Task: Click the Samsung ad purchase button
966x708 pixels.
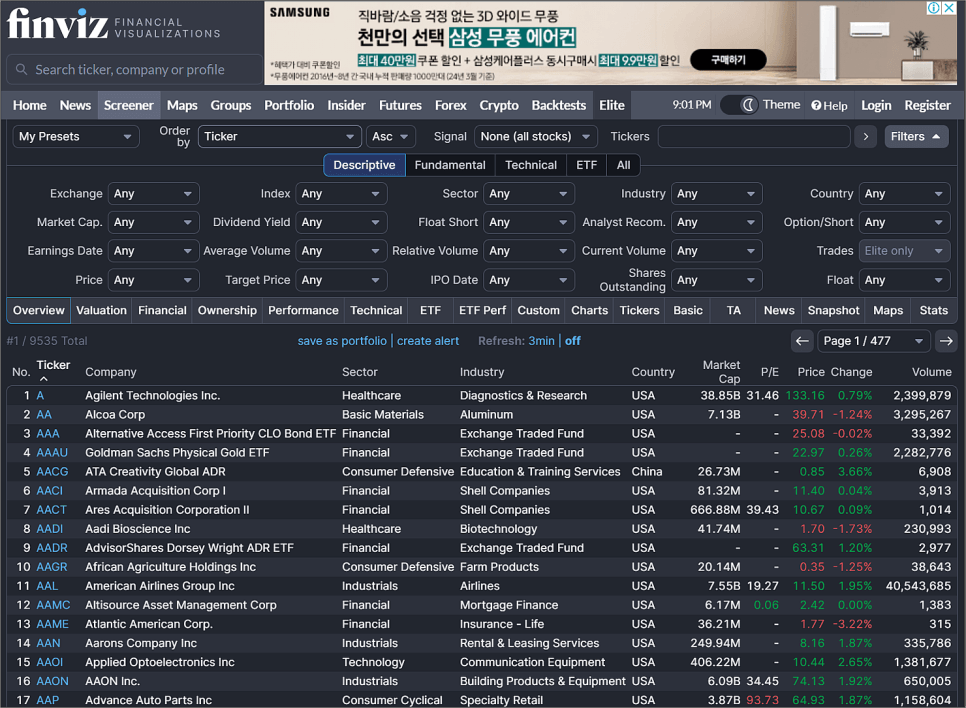Action: click(728, 60)
